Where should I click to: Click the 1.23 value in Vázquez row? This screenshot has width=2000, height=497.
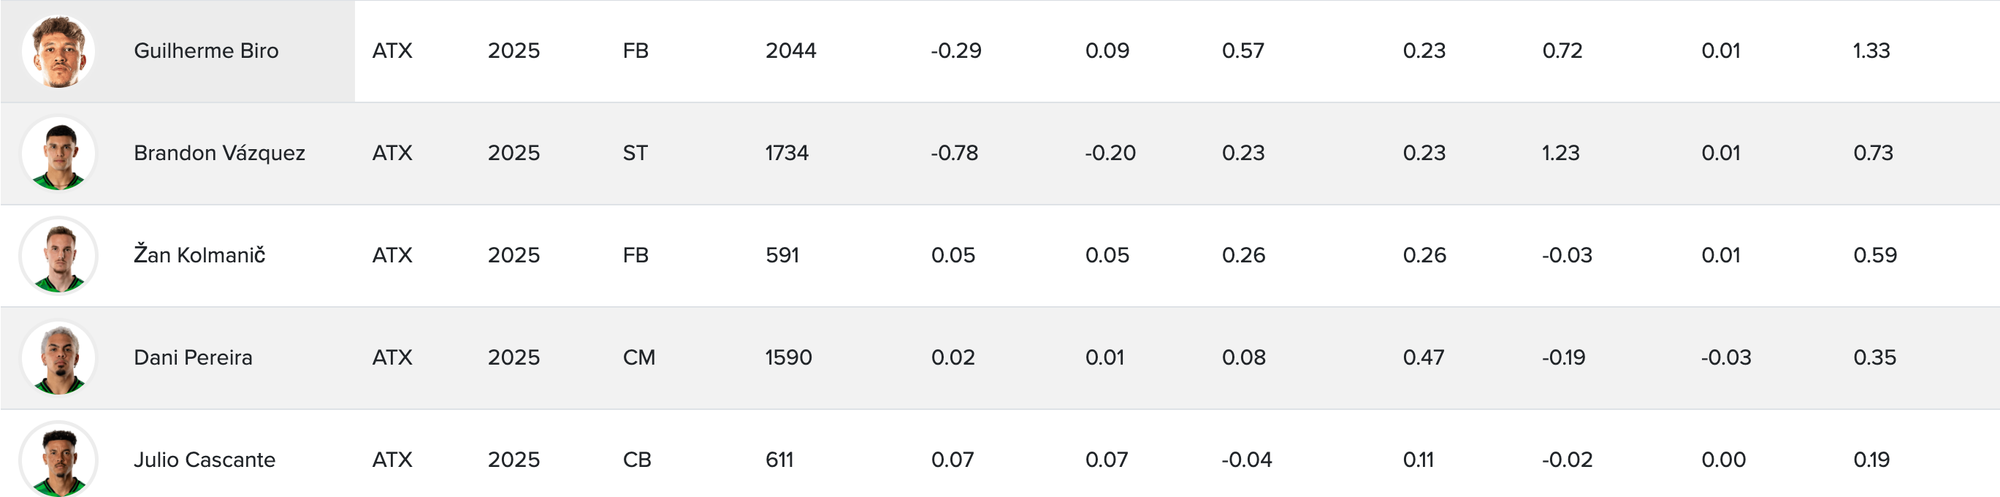[x=1561, y=153]
